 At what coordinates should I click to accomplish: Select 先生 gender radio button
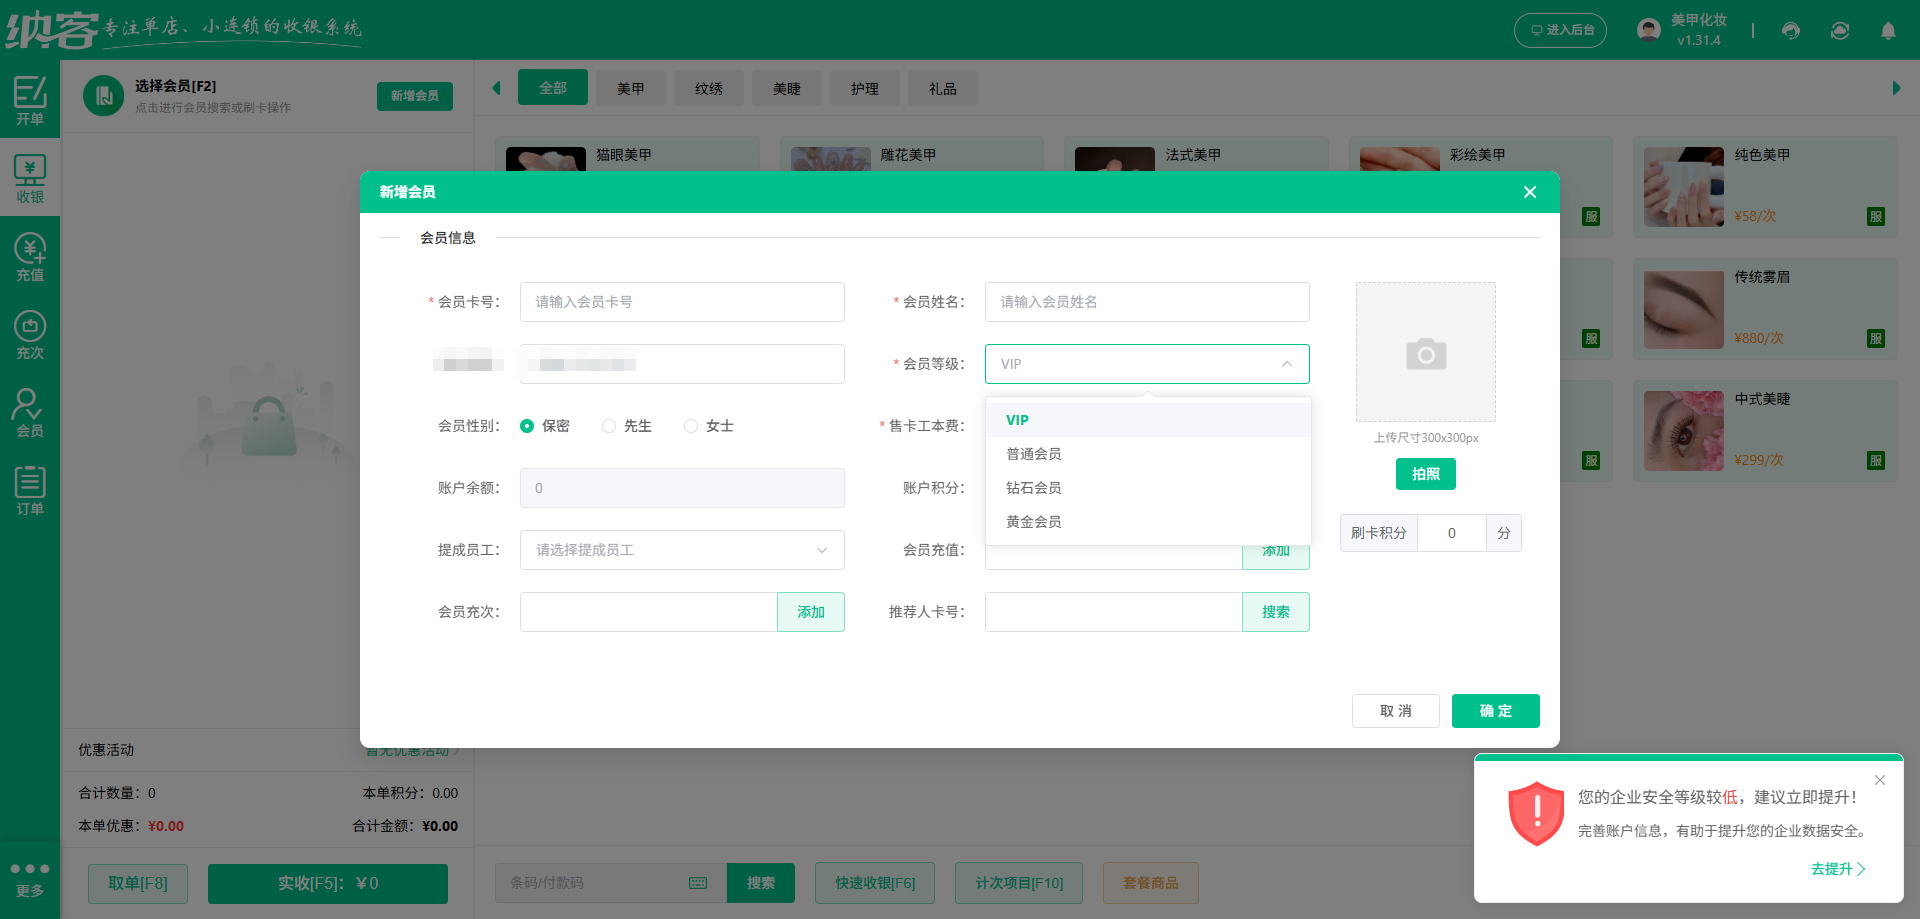click(609, 426)
